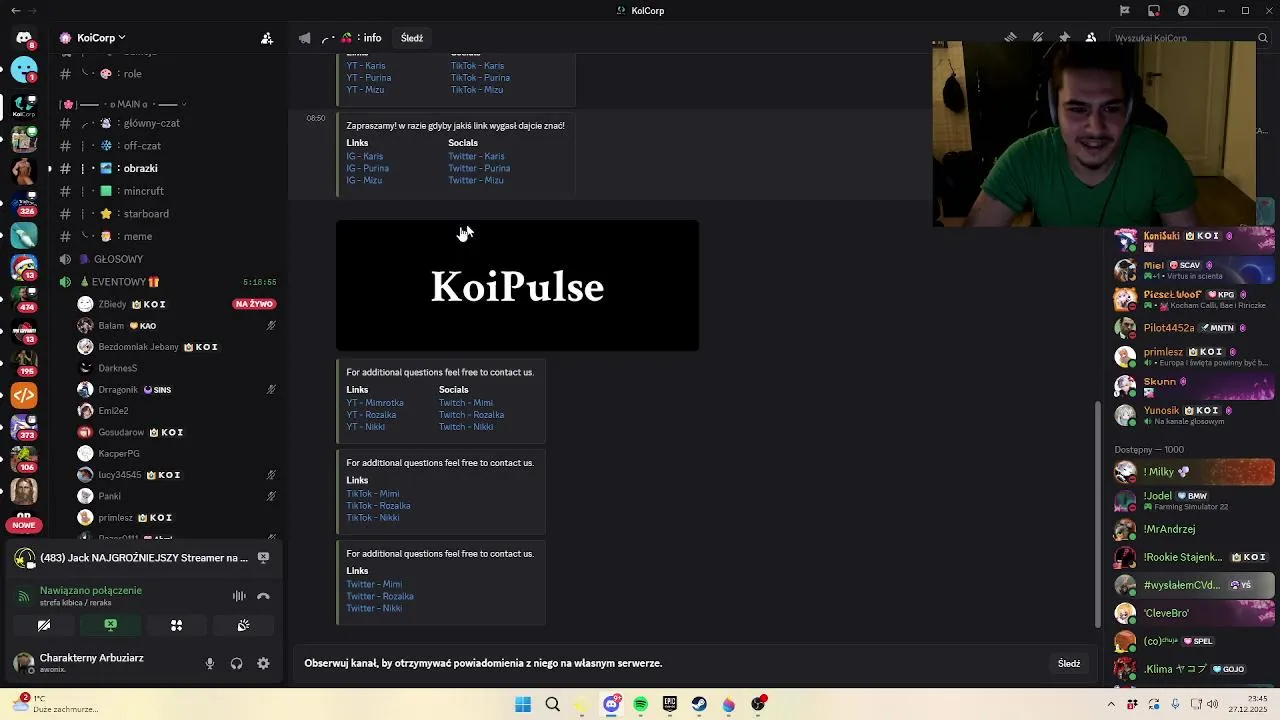This screenshot has width=1280, height=720.
Task: Stop watching stream icon next to Jack stream
Action: [263, 558]
